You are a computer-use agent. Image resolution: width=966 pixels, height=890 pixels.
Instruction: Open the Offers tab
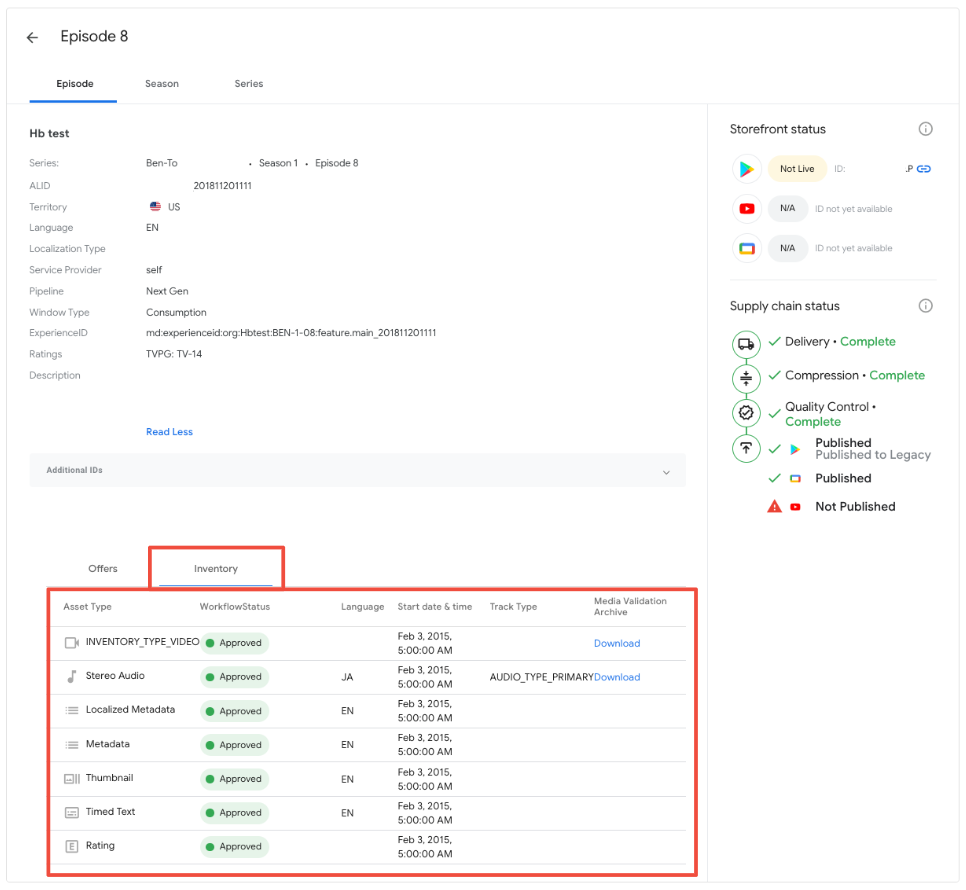(102, 568)
